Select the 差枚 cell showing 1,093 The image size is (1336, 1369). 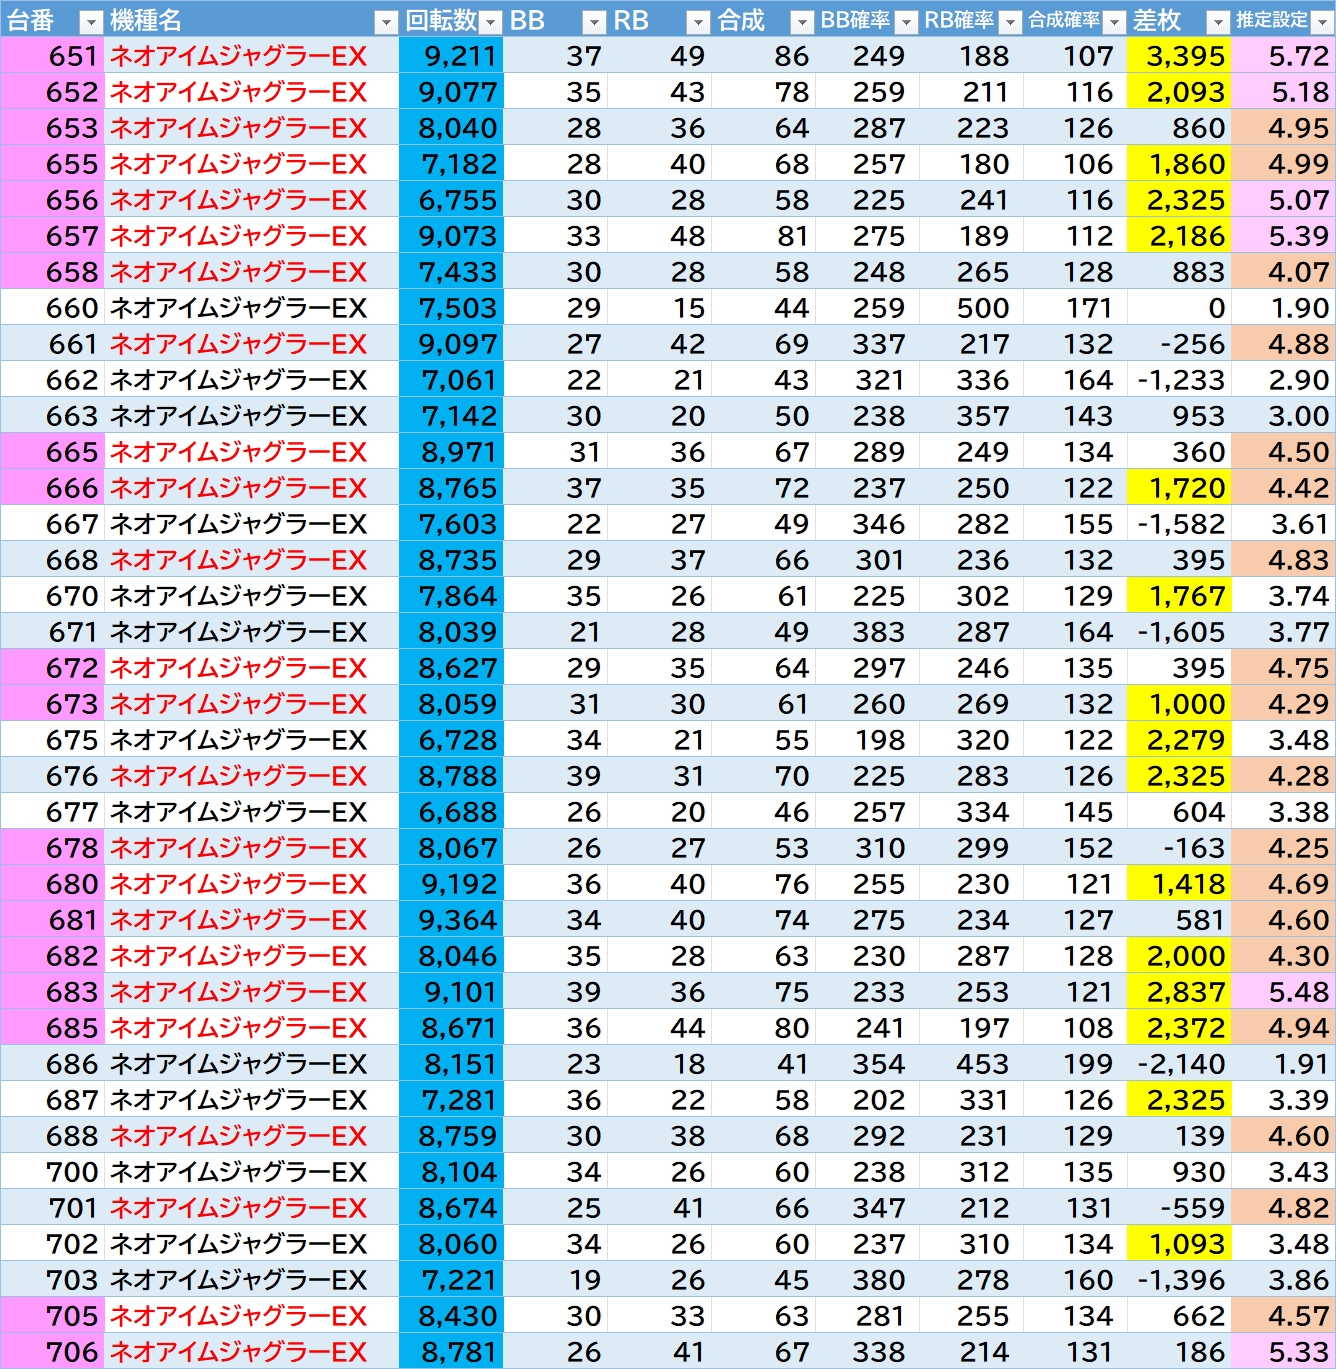point(1179,1244)
